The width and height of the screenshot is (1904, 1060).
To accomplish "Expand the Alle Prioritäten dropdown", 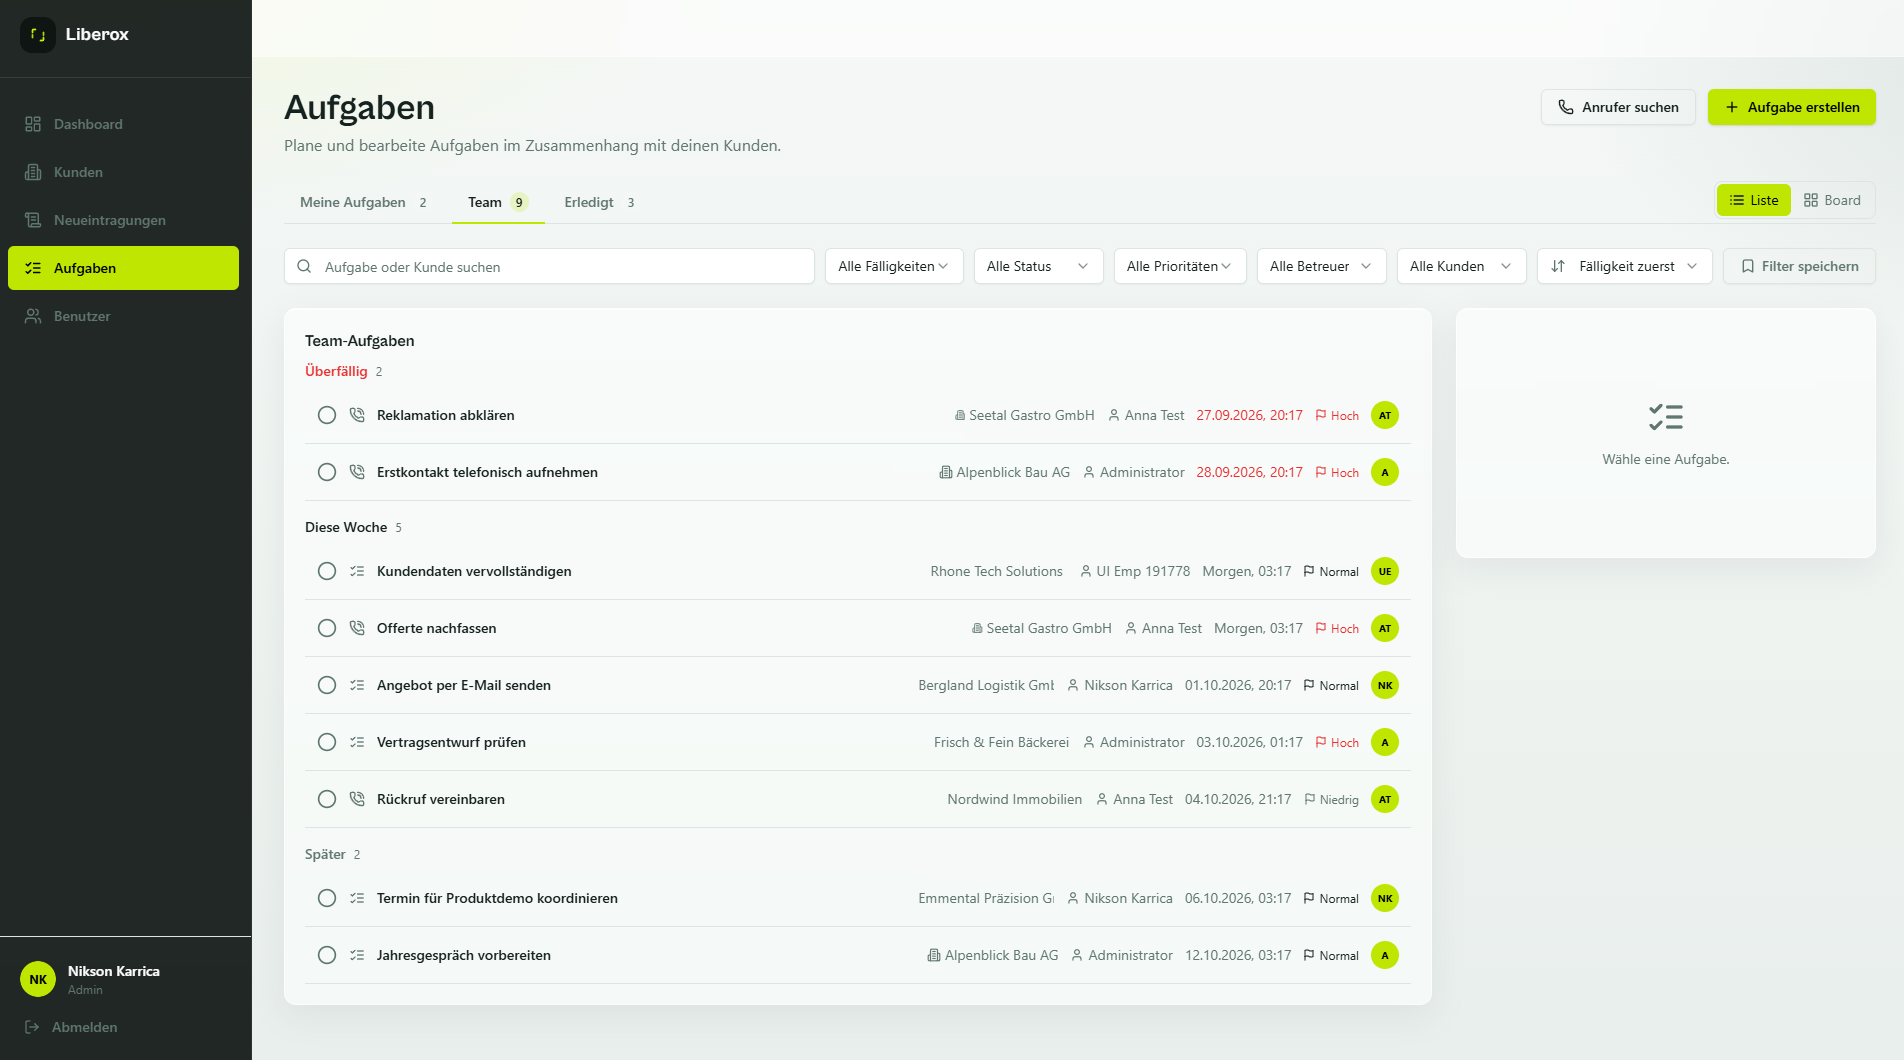I will tap(1180, 266).
